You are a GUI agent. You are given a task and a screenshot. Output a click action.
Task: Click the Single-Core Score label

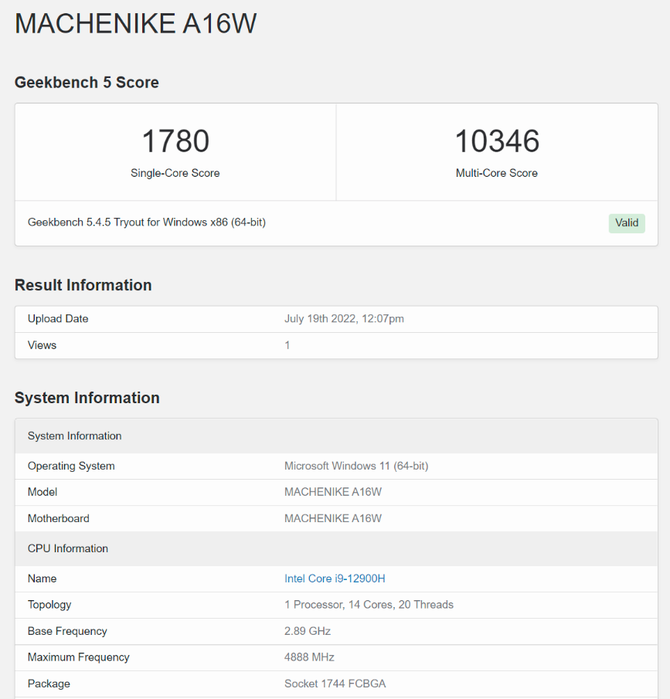175,173
